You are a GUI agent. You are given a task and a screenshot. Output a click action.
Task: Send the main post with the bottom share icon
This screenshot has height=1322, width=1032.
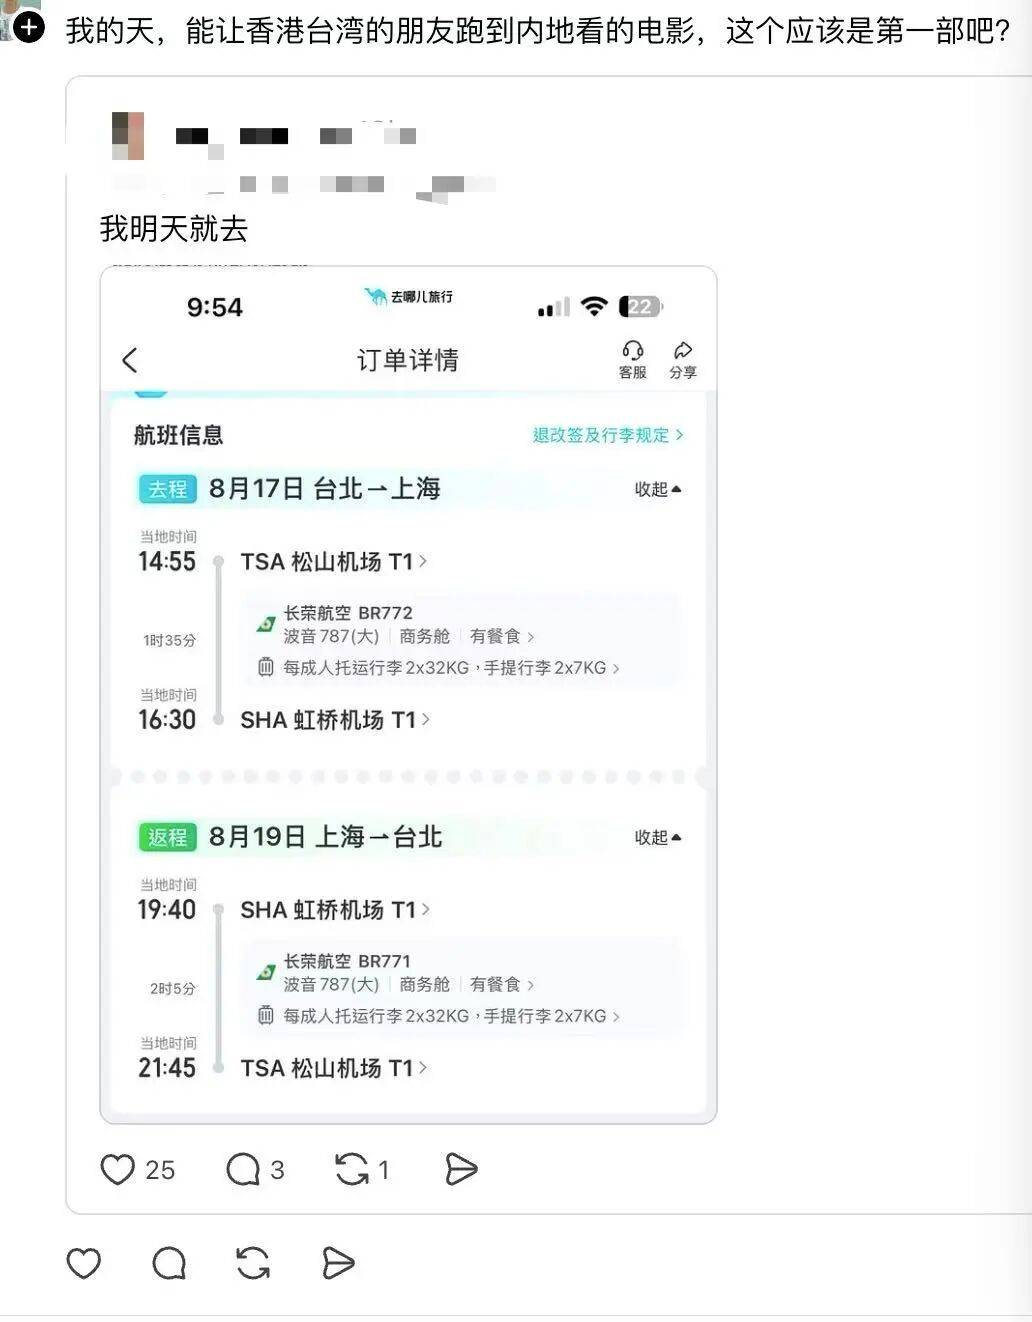338,1263
